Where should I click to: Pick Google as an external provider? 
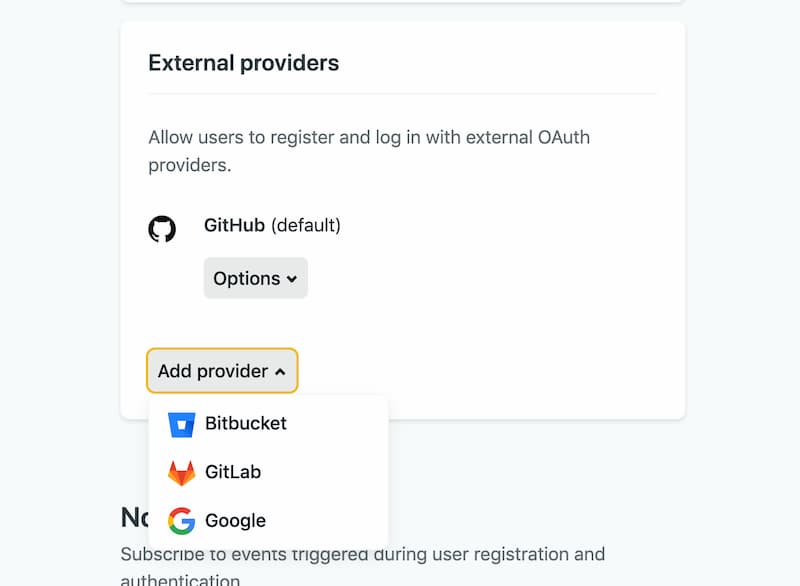point(235,521)
